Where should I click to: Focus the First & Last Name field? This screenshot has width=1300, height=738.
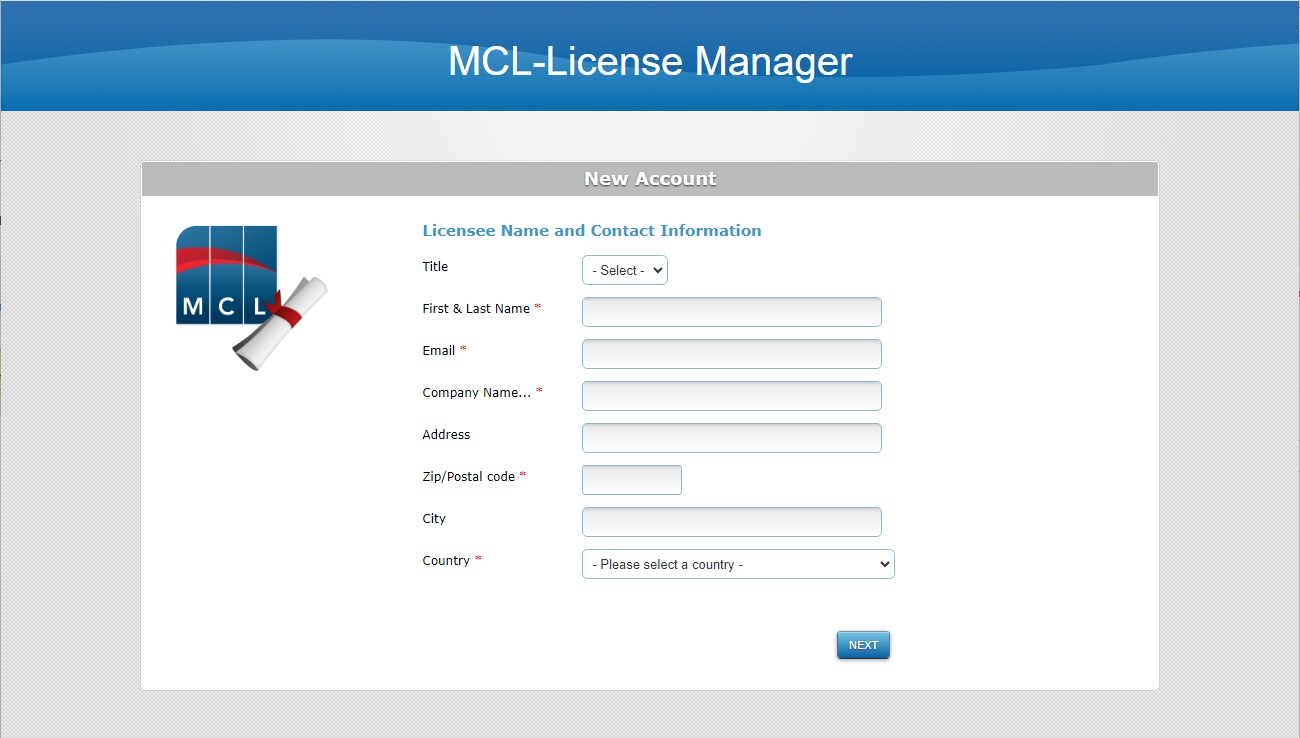coord(732,312)
